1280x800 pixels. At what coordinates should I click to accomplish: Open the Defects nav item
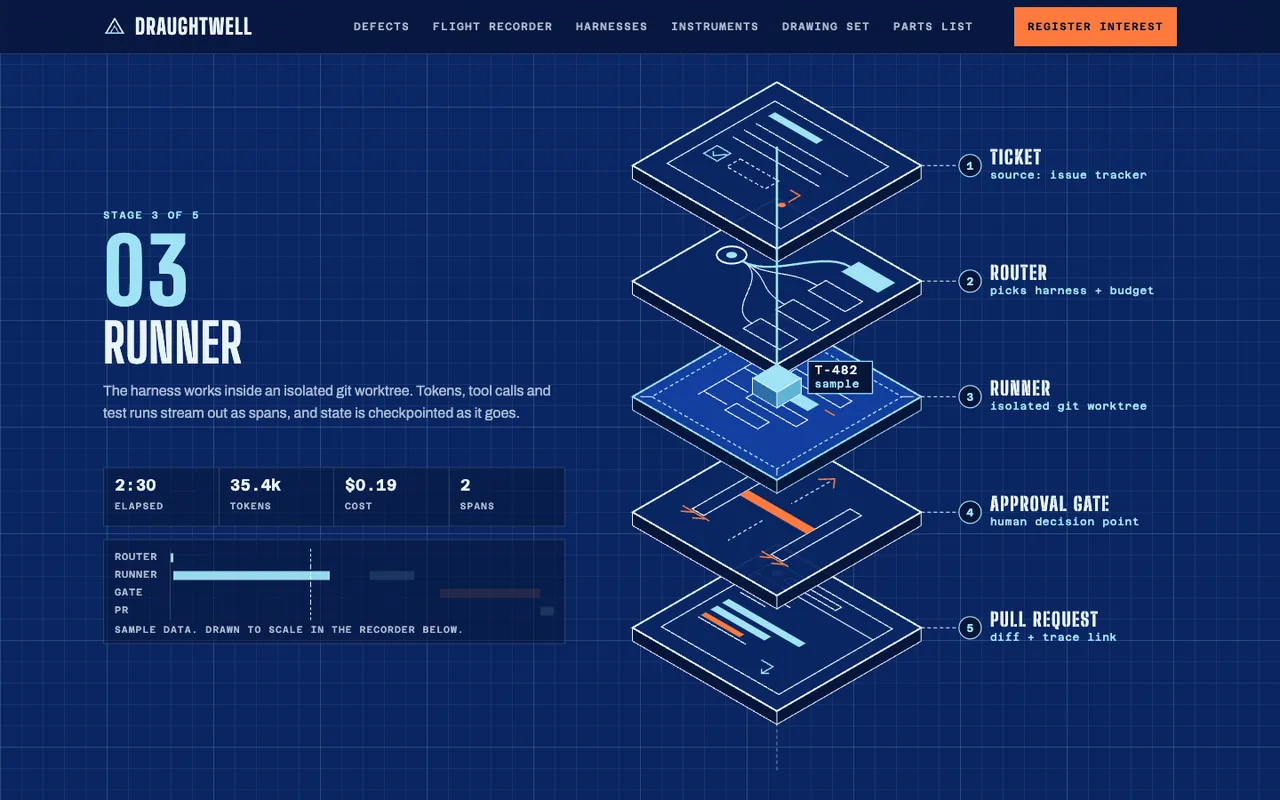pyautogui.click(x=381, y=27)
